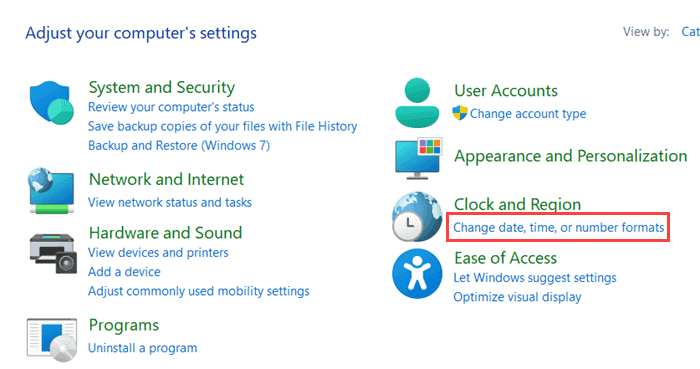Open Let Windows suggest settings

pyautogui.click(x=535, y=278)
